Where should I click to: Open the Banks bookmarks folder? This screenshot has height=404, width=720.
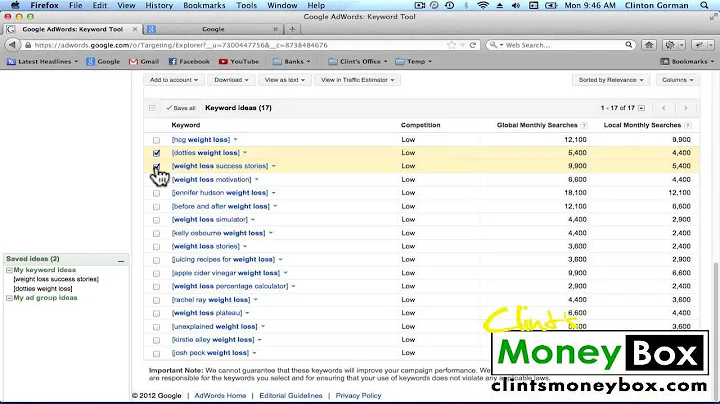point(291,61)
